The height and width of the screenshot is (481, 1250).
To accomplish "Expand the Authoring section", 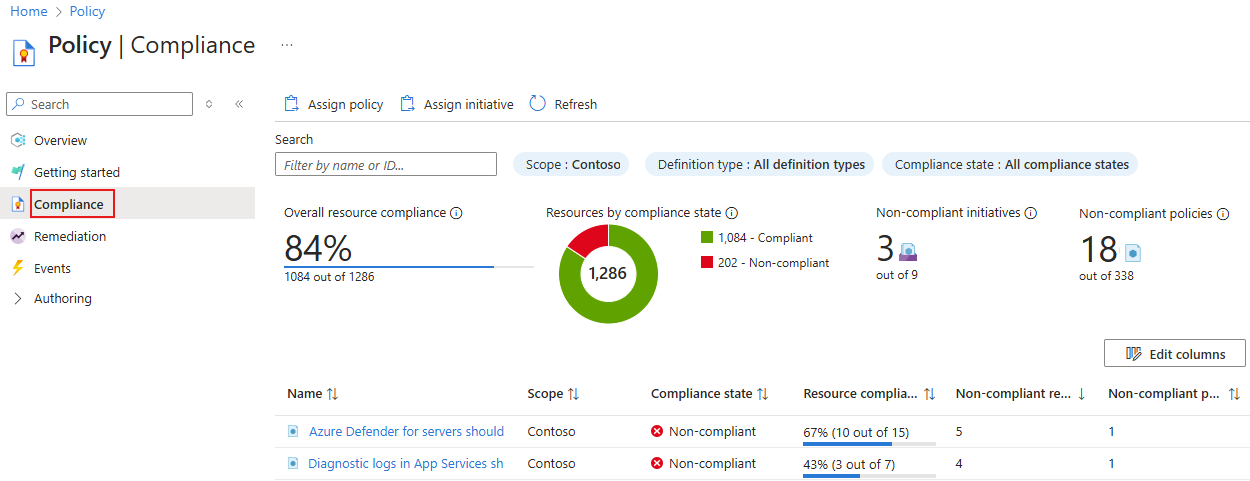I will coord(18,299).
